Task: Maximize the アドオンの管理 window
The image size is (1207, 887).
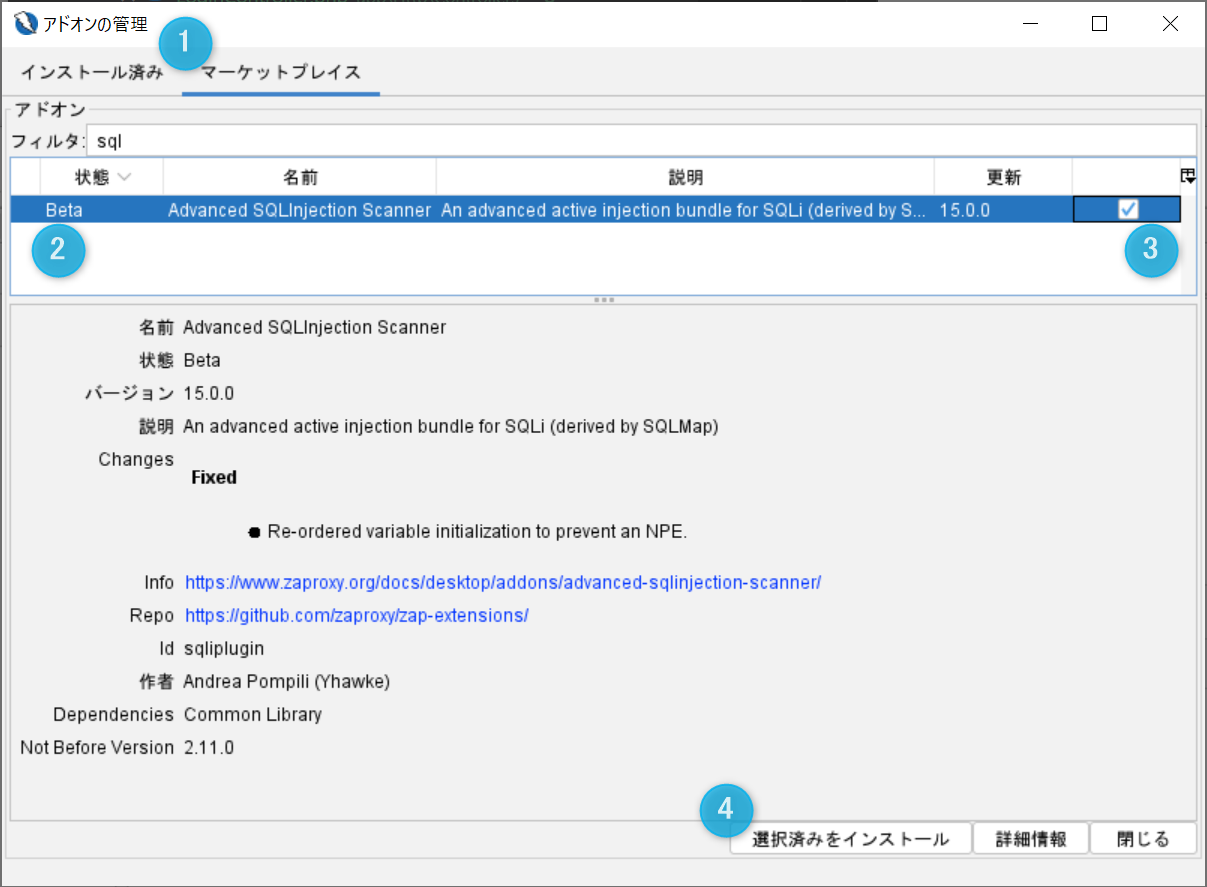Action: click(1099, 24)
